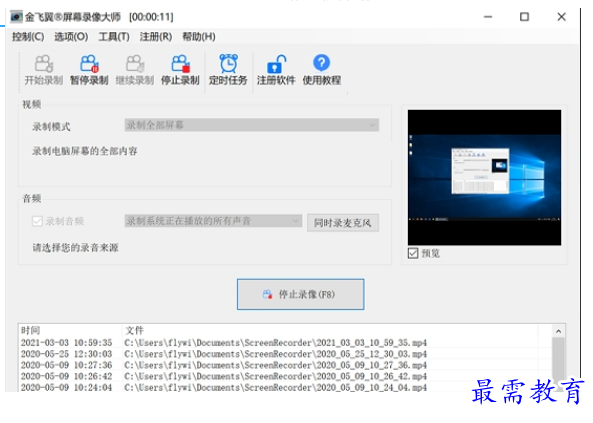
Task: Click the 开始录制 start recording icon
Action: 43,64
